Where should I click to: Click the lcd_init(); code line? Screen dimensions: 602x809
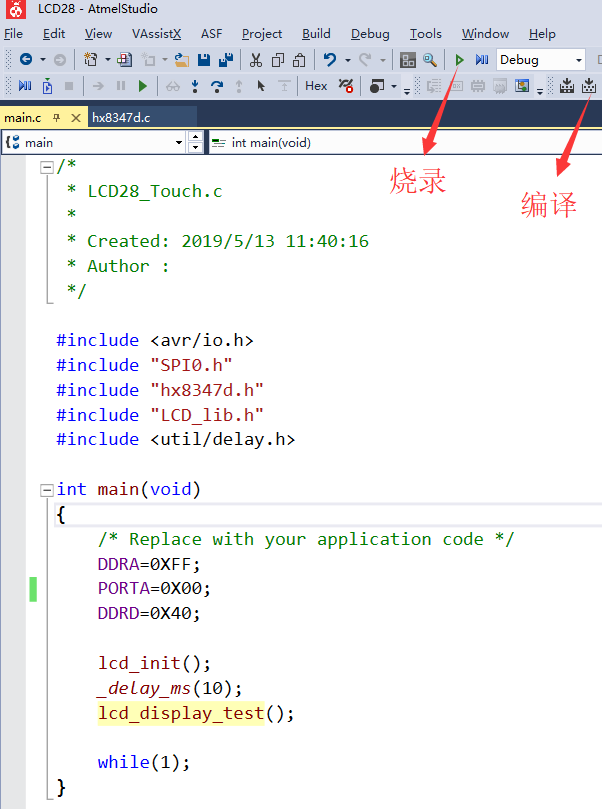click(x=154, y=663)
